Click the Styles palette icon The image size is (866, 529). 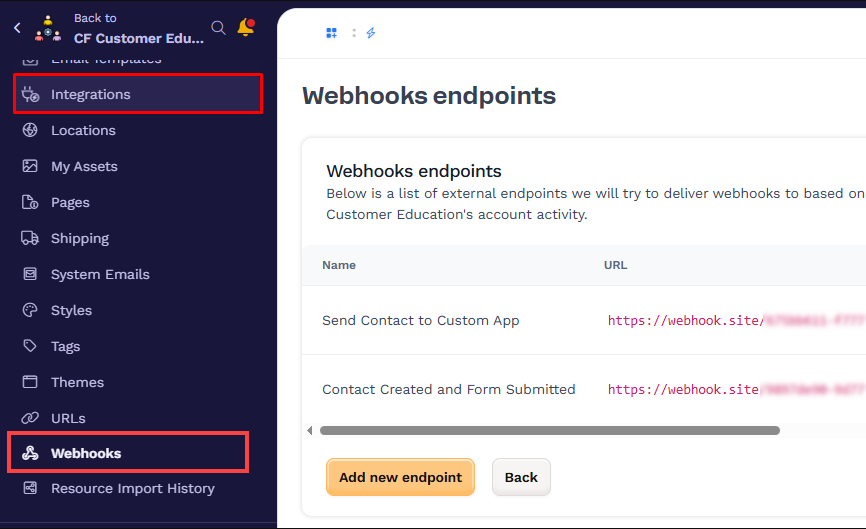pos(30,310)
